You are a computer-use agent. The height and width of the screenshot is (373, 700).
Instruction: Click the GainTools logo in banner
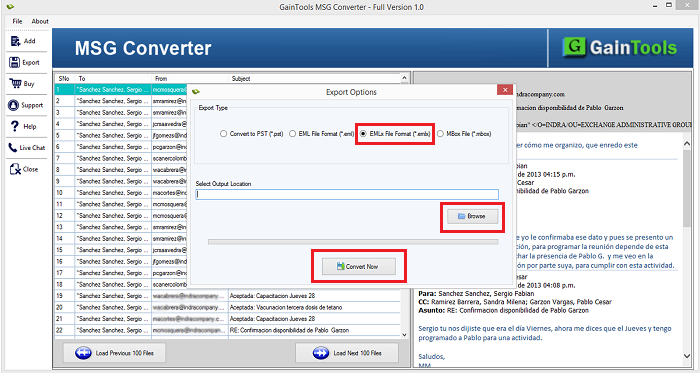click(x=620, y=47)
